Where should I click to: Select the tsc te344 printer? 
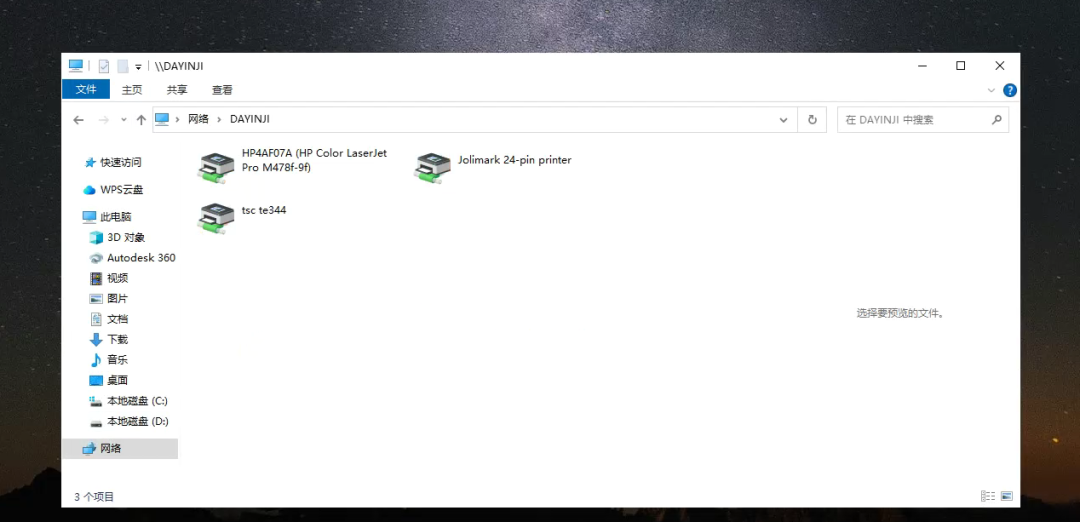coord(214,217)
